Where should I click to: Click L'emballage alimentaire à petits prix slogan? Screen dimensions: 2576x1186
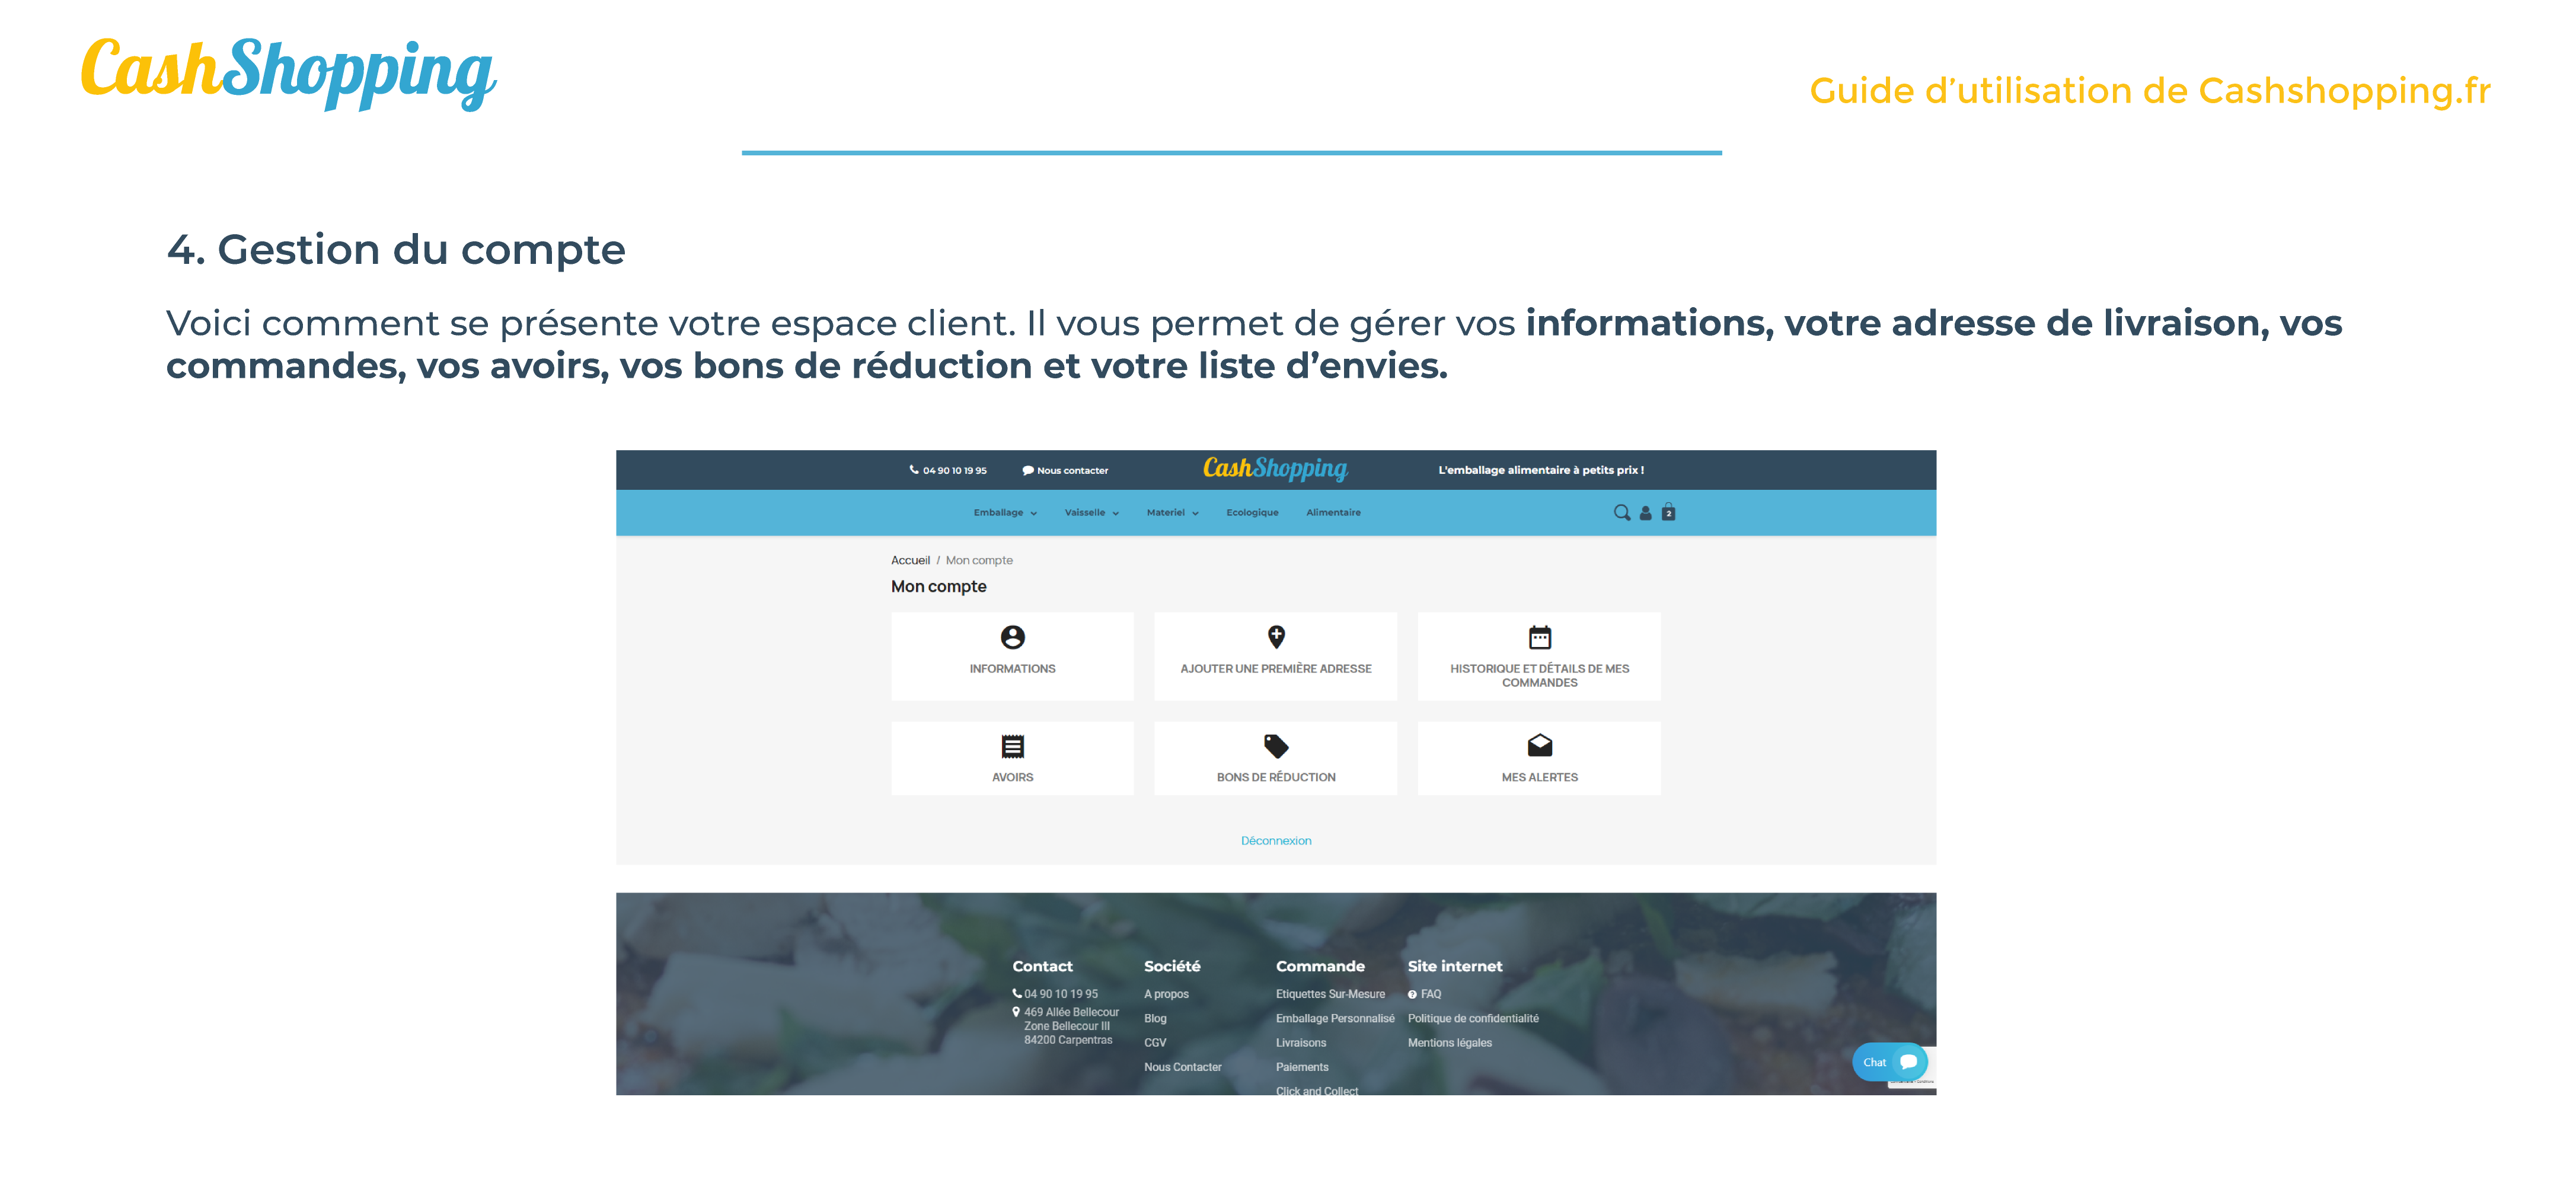tap(1540, 470)
